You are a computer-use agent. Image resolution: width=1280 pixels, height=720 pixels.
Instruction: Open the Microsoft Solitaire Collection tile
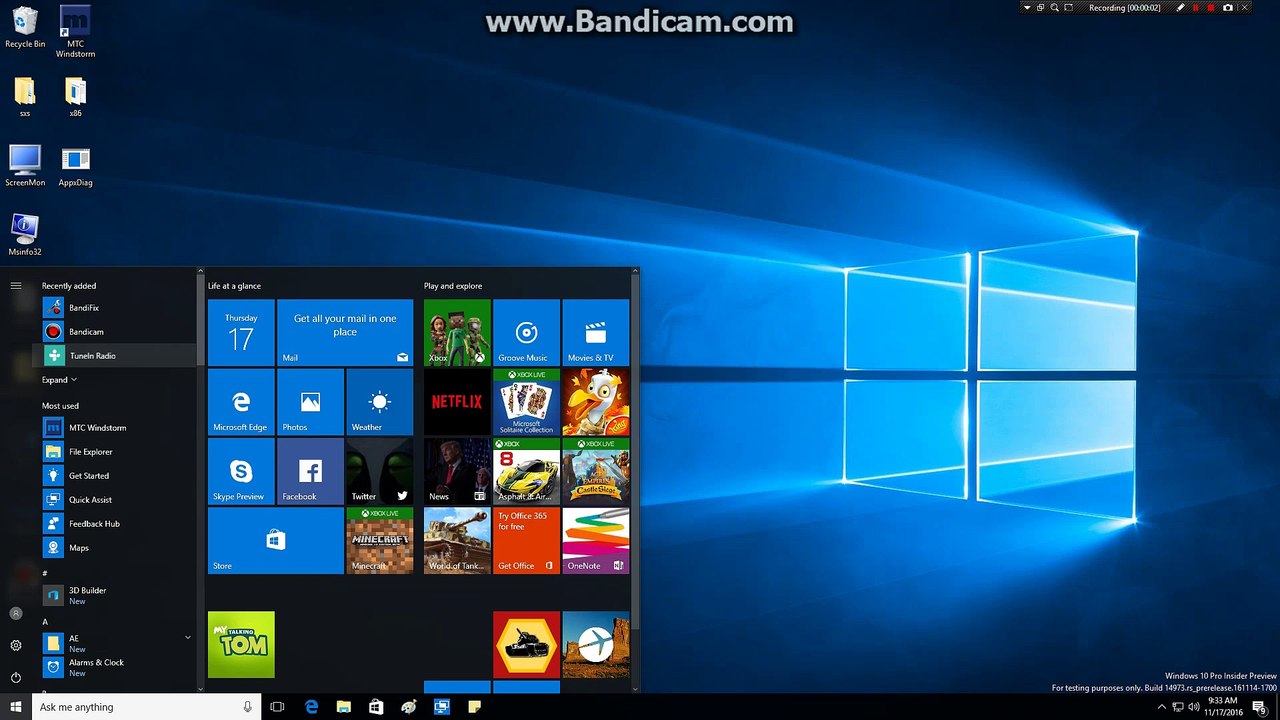[x=526, y=402]
